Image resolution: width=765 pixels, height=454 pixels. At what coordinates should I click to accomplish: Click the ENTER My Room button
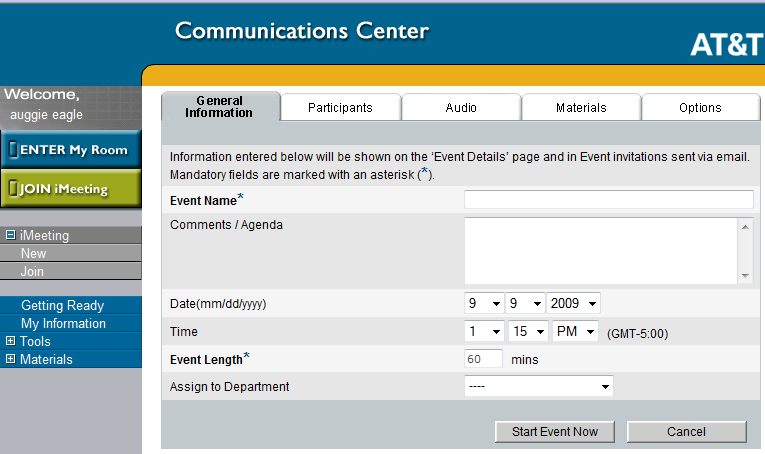(71, 149)
